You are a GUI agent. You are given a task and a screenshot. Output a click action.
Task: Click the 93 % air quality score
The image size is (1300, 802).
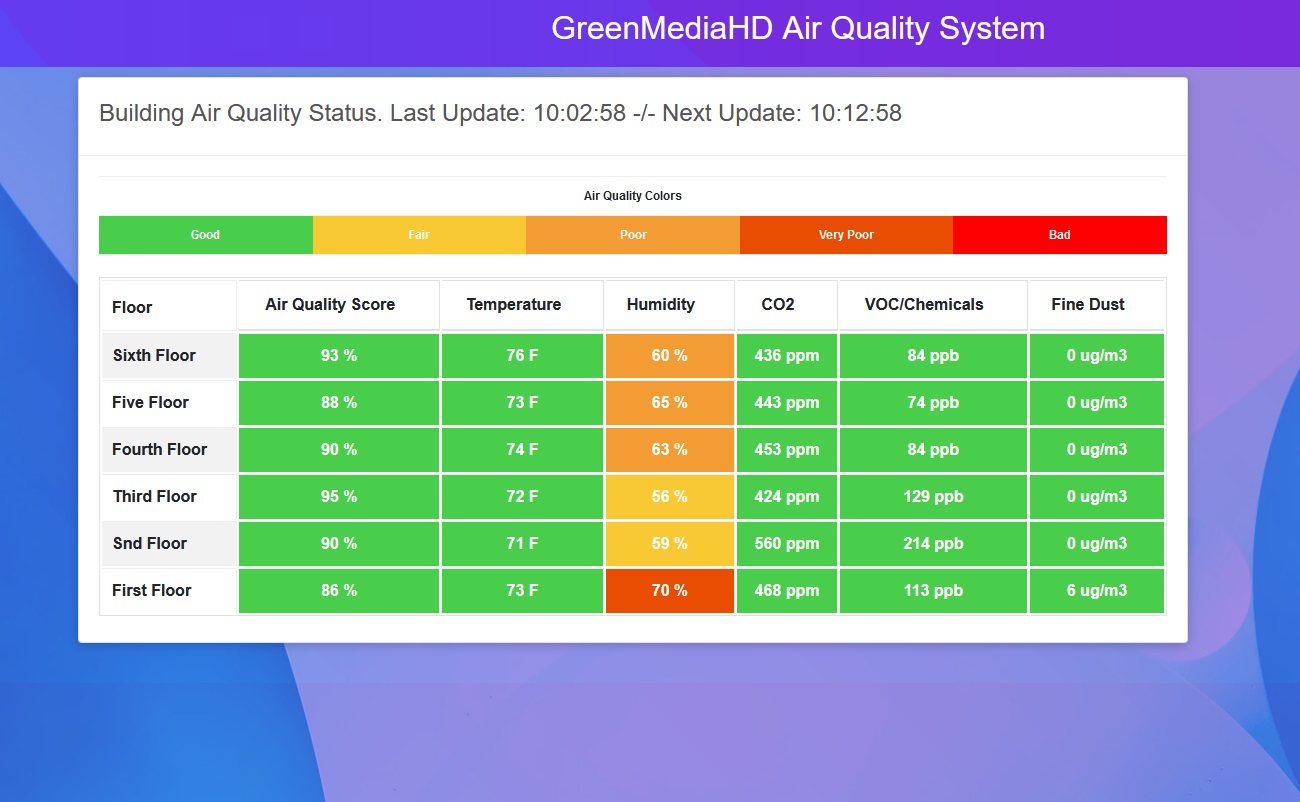point(339,356)
